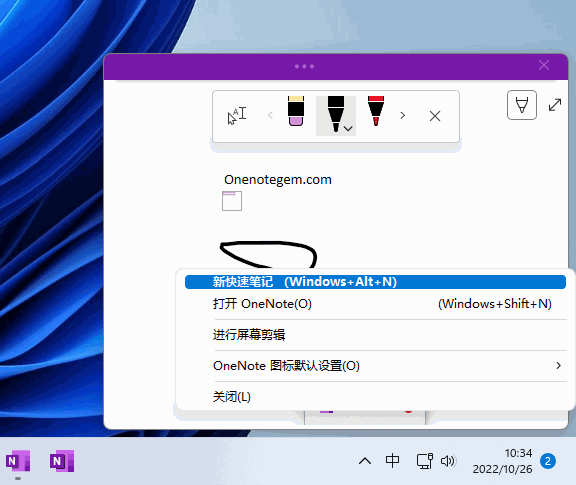This screenshot has height=485, width=576.
Task: Open the three-dot menu in title bar
Action: (x=304, y=67)
